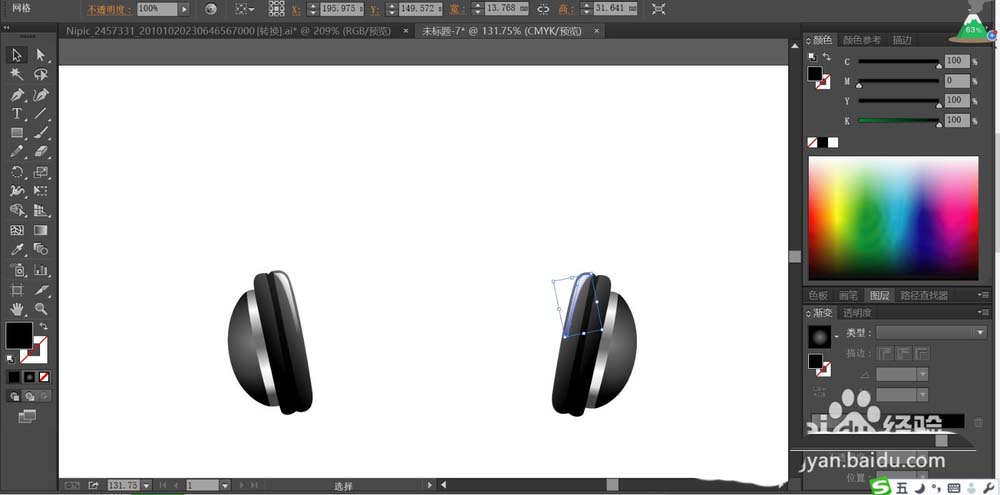
Task: Open the 色板 panel tab
Action: [818, 295]
